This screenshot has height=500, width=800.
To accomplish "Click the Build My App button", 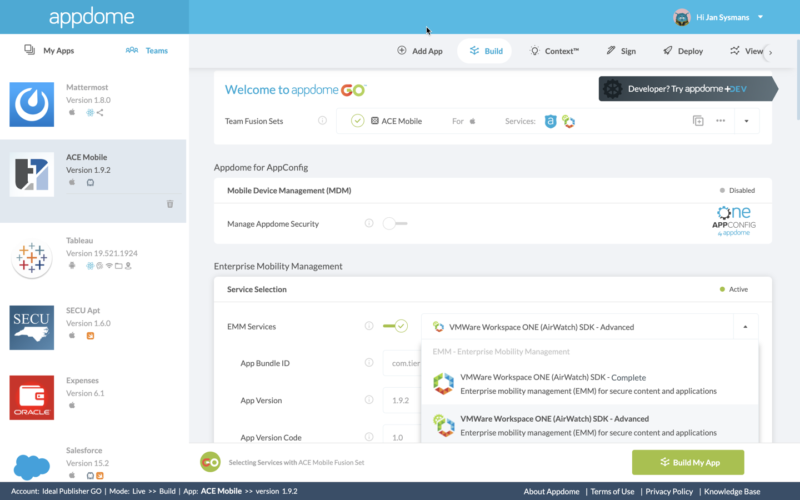I will click(x=688, y=462).
